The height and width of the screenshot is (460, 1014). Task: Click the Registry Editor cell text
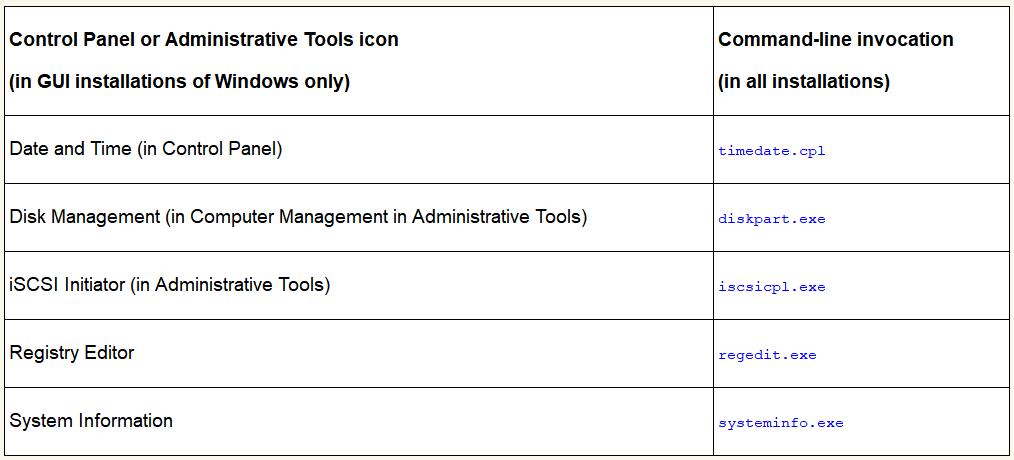point(71,353)
